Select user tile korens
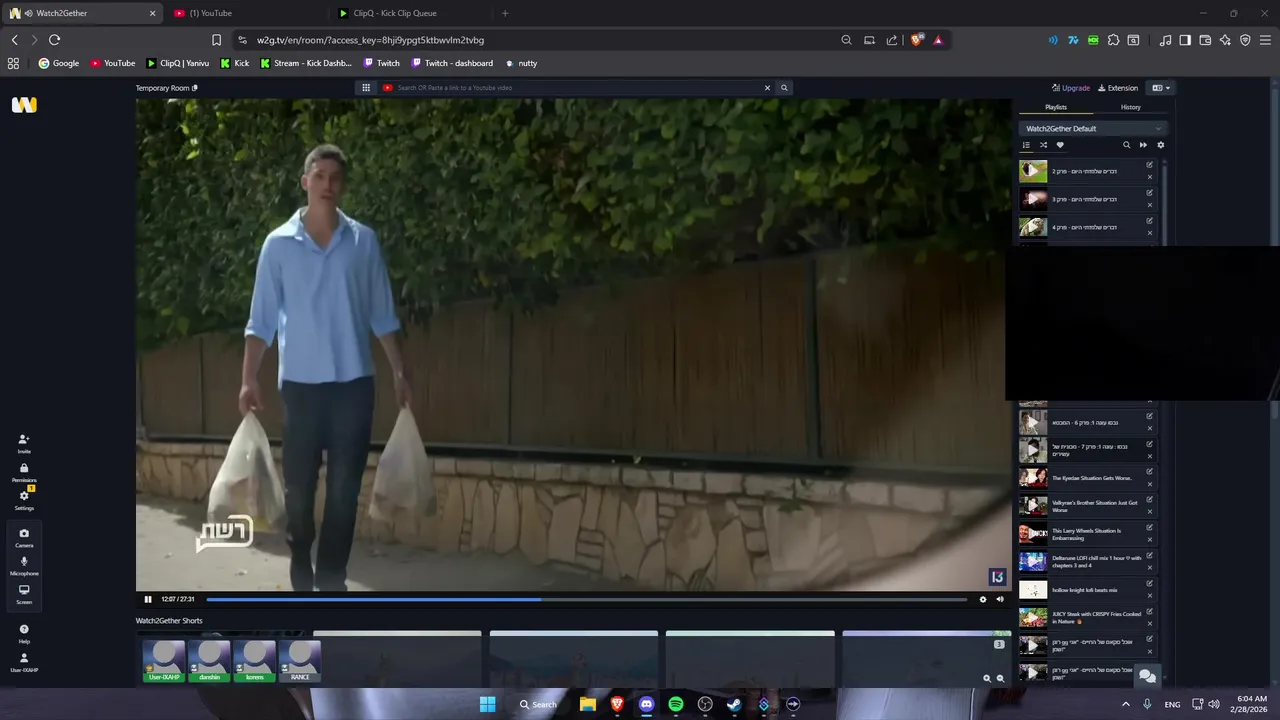This screenshot has width=1280, height=720. pyautogui.click(x=255, y=661)
